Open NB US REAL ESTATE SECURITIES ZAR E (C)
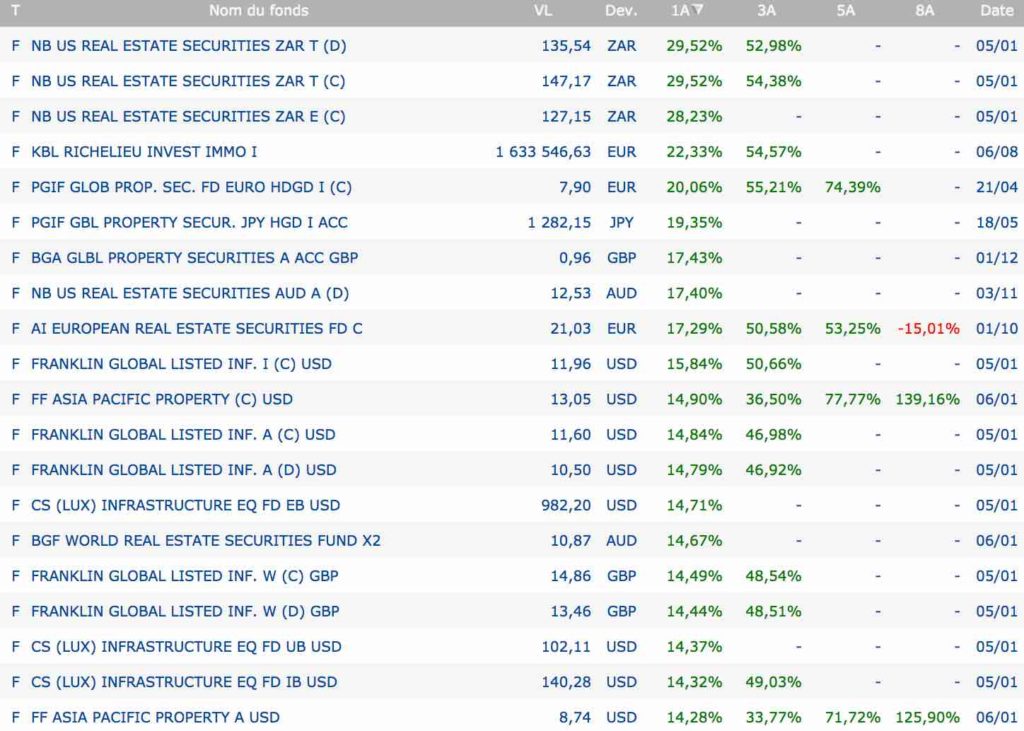Screen dimensions: 1024x731 (x=188, y=116)
